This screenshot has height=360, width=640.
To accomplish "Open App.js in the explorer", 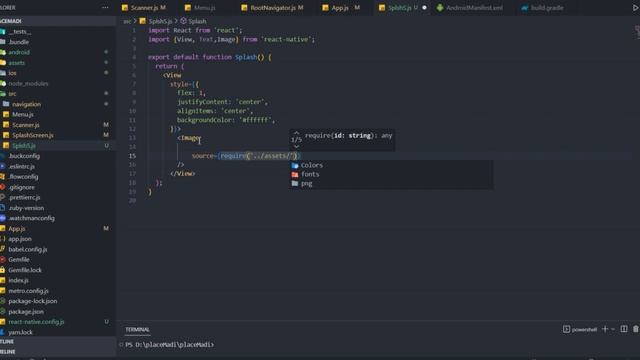I will pyautogui.click(x=17, y=229).
